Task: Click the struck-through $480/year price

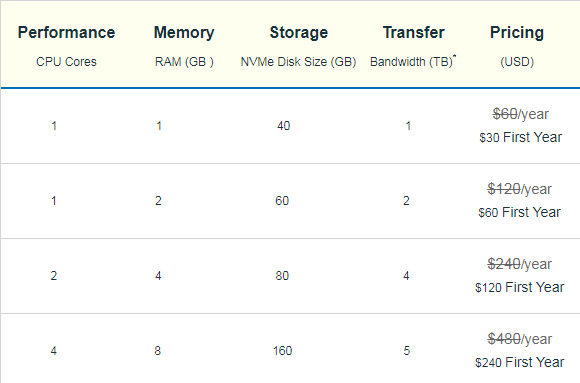Action: [519, 339]
